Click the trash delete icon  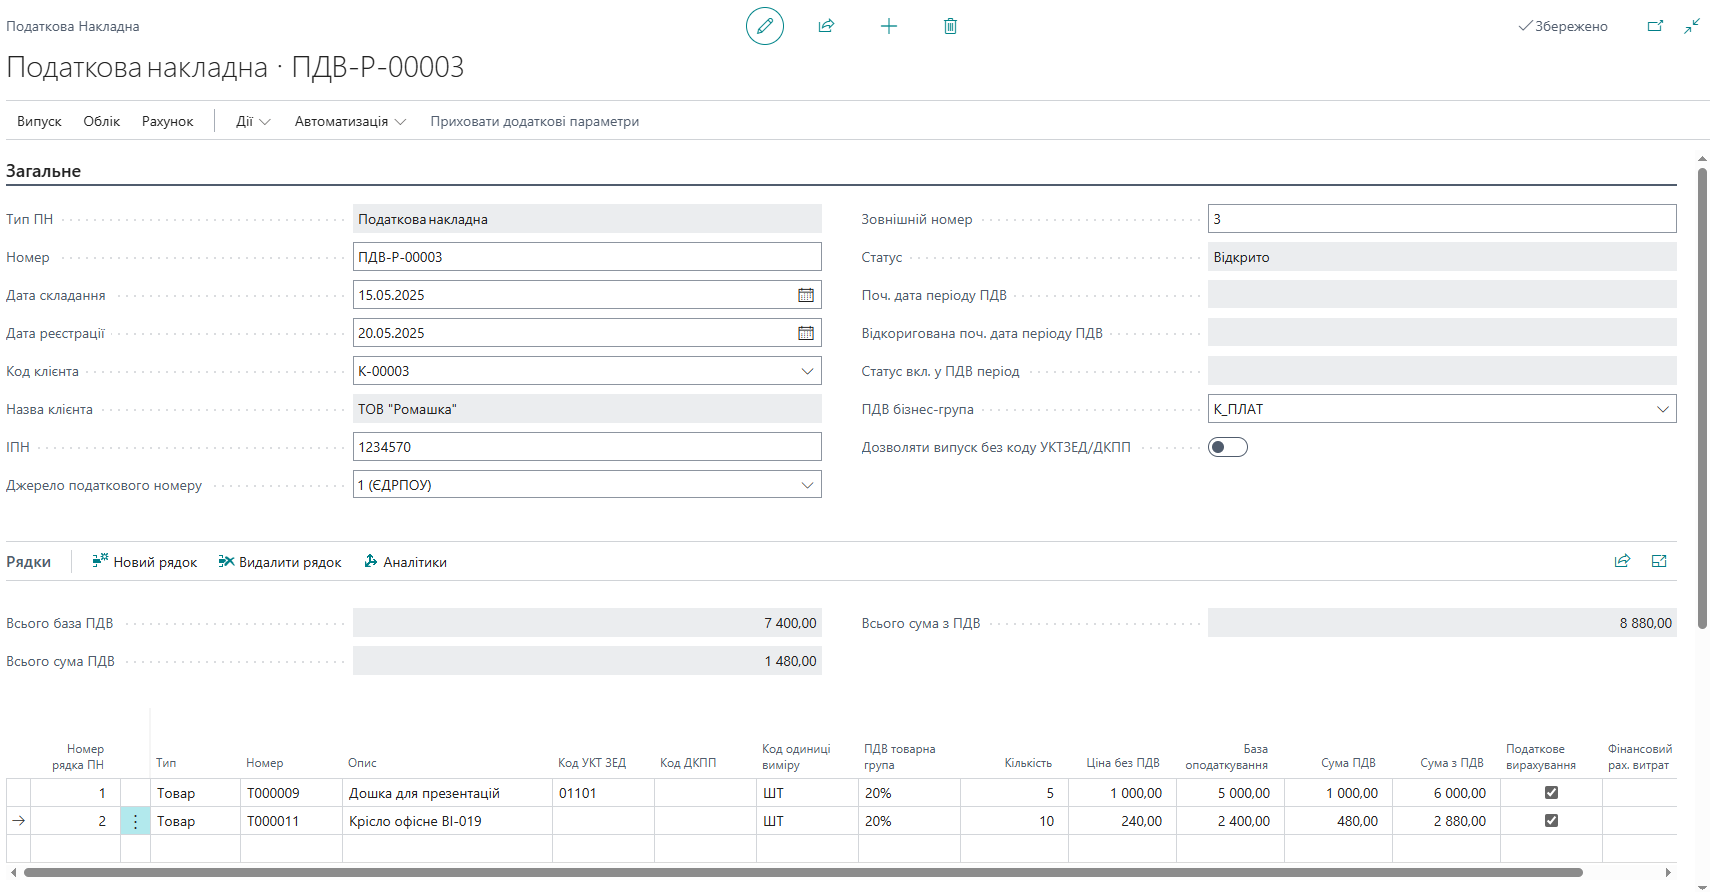pyautogui.click(x=950, y=26)
